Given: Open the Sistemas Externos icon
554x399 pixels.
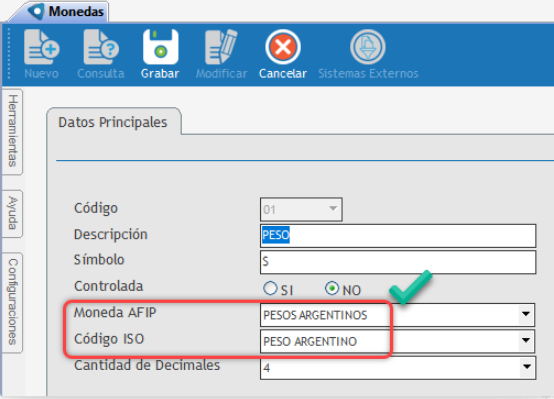Looking at the screenshot, I should [x=368, y=47].
